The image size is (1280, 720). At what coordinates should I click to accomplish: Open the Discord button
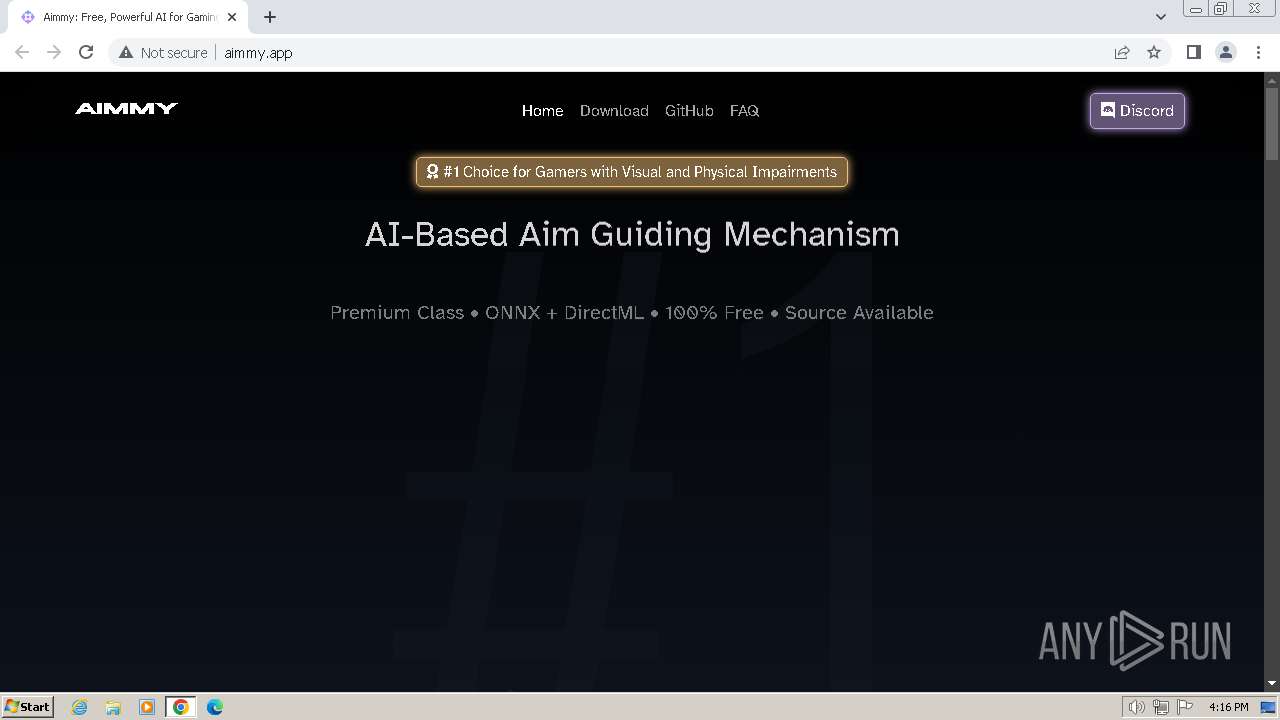1137,111
